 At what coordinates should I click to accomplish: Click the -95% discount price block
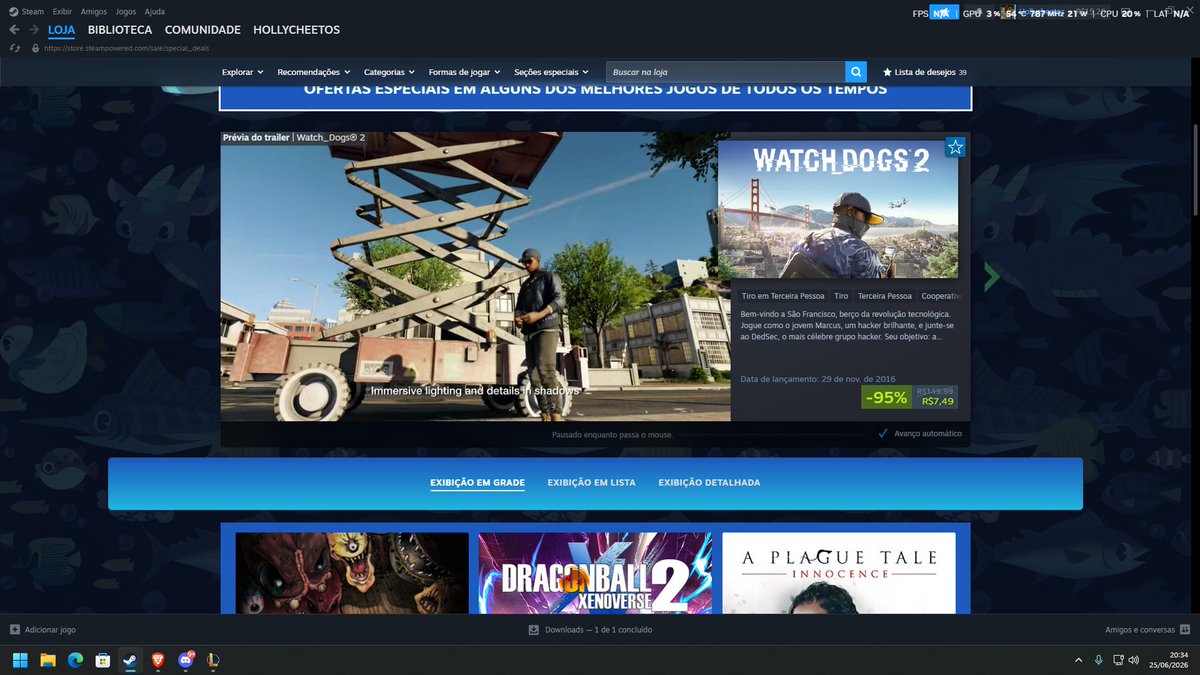coord(909,397)
